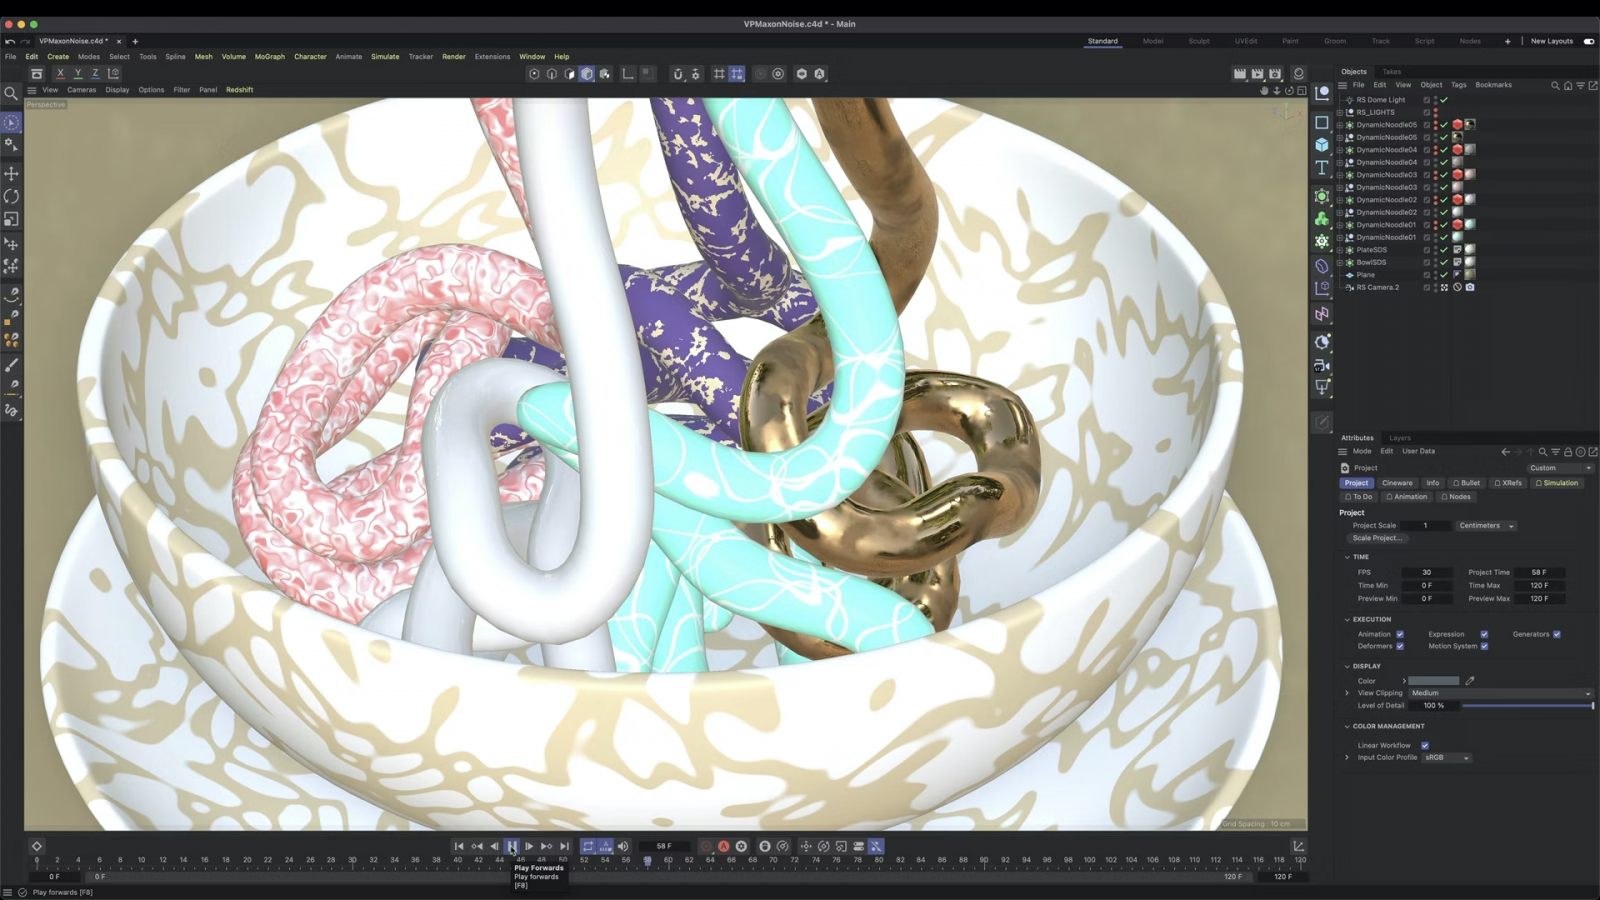Select the Move tool in left toolbar

(12, 174)
